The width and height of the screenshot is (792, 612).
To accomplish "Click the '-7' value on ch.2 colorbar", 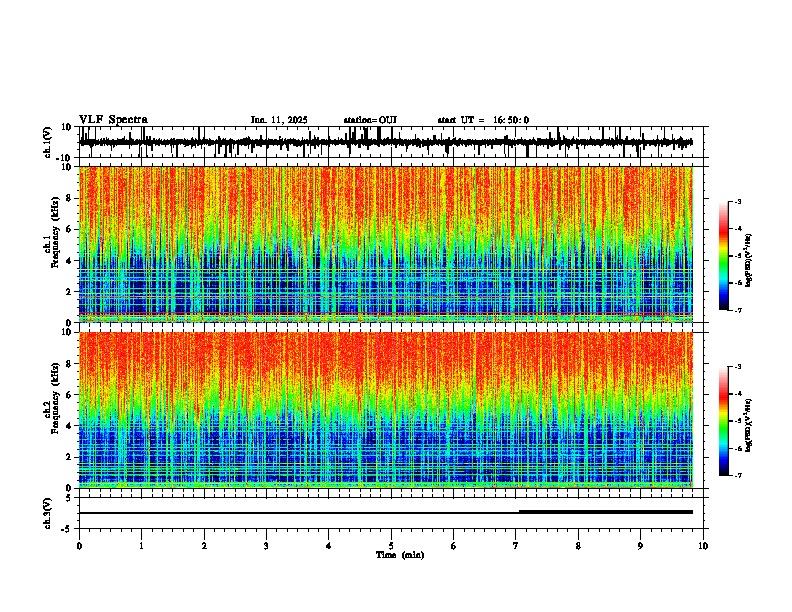I will (737, 476).
